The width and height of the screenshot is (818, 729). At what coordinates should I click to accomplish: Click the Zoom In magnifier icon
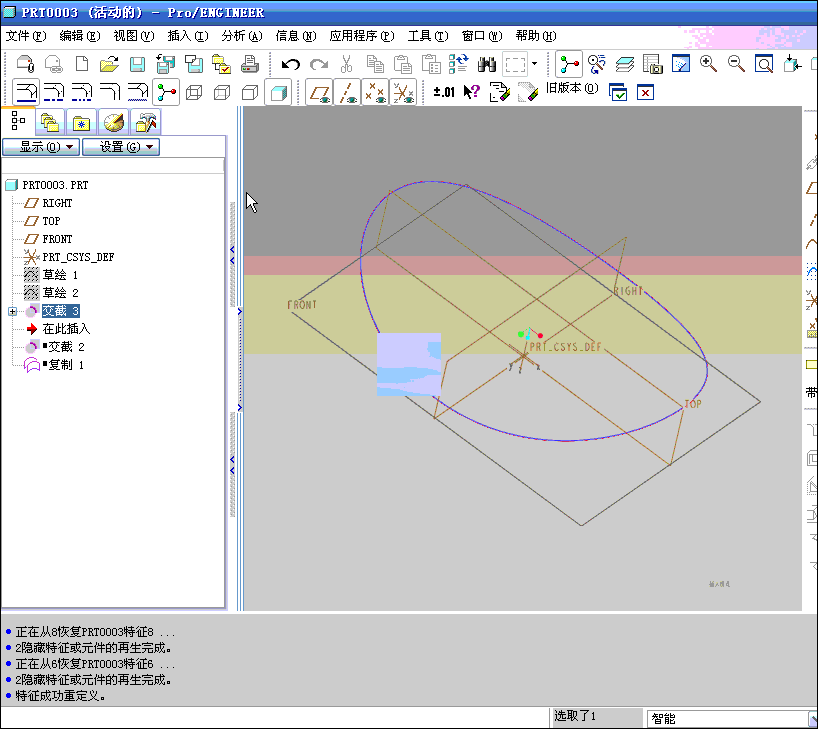point(708,65)
